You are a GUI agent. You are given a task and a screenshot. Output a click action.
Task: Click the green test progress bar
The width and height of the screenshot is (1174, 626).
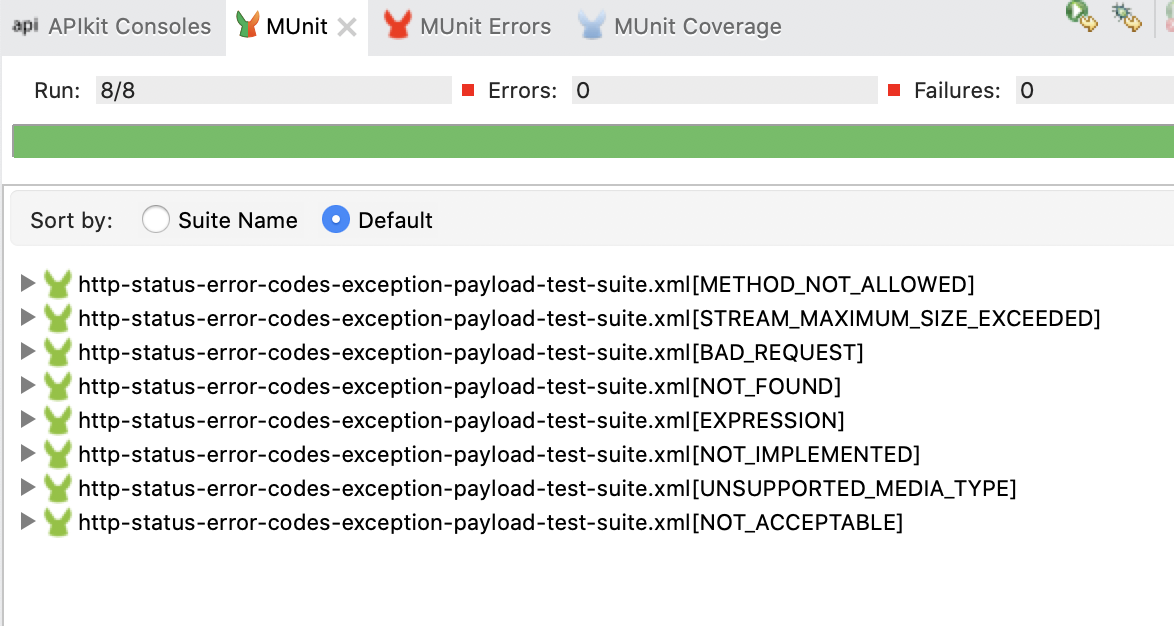[592, 141]
